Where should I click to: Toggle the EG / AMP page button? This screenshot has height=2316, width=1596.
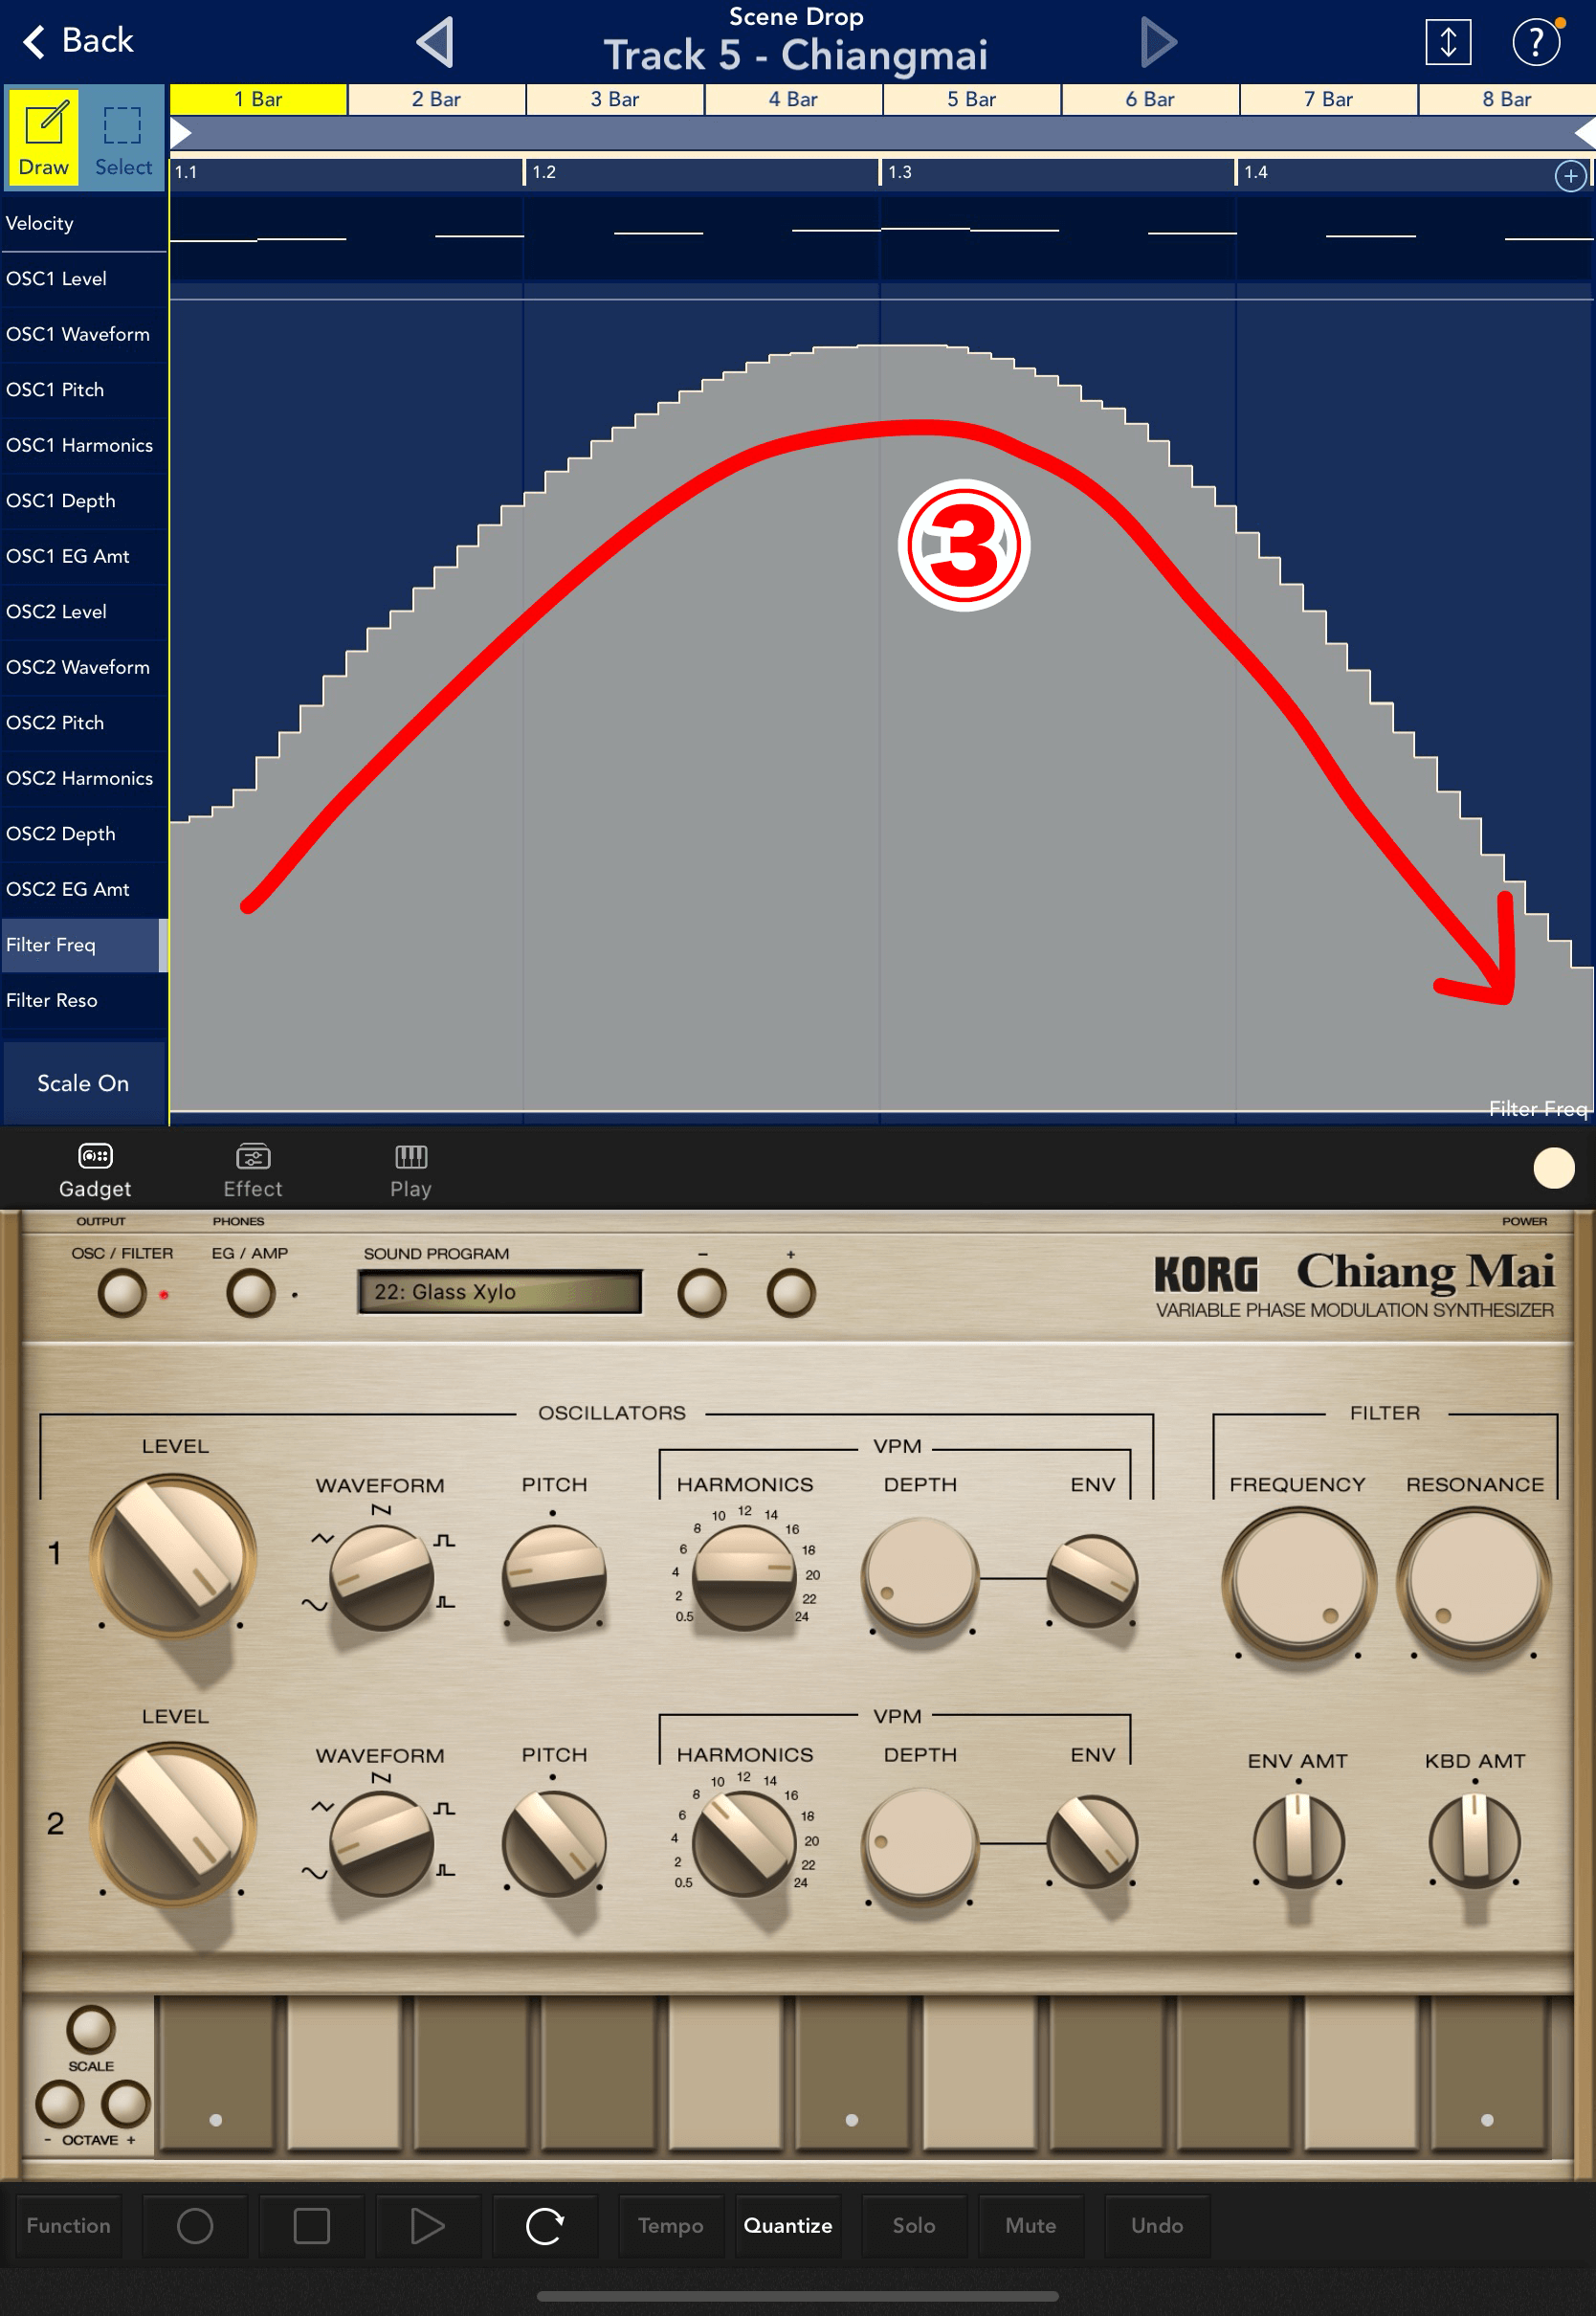coord(250,1293)
